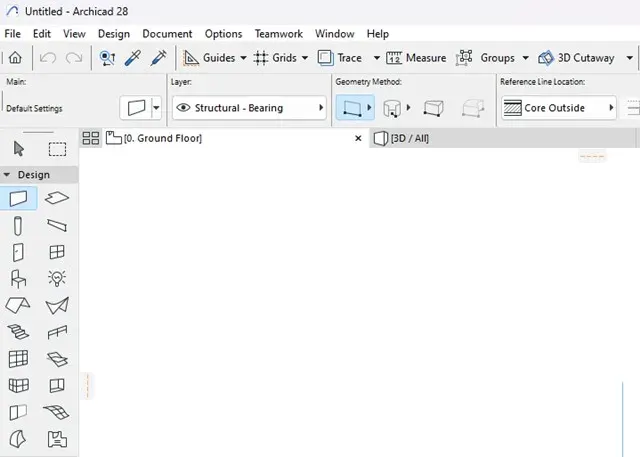This screenshot has width=640, height=457.
Task: Open the Document menu
Action: pos(167,34)
